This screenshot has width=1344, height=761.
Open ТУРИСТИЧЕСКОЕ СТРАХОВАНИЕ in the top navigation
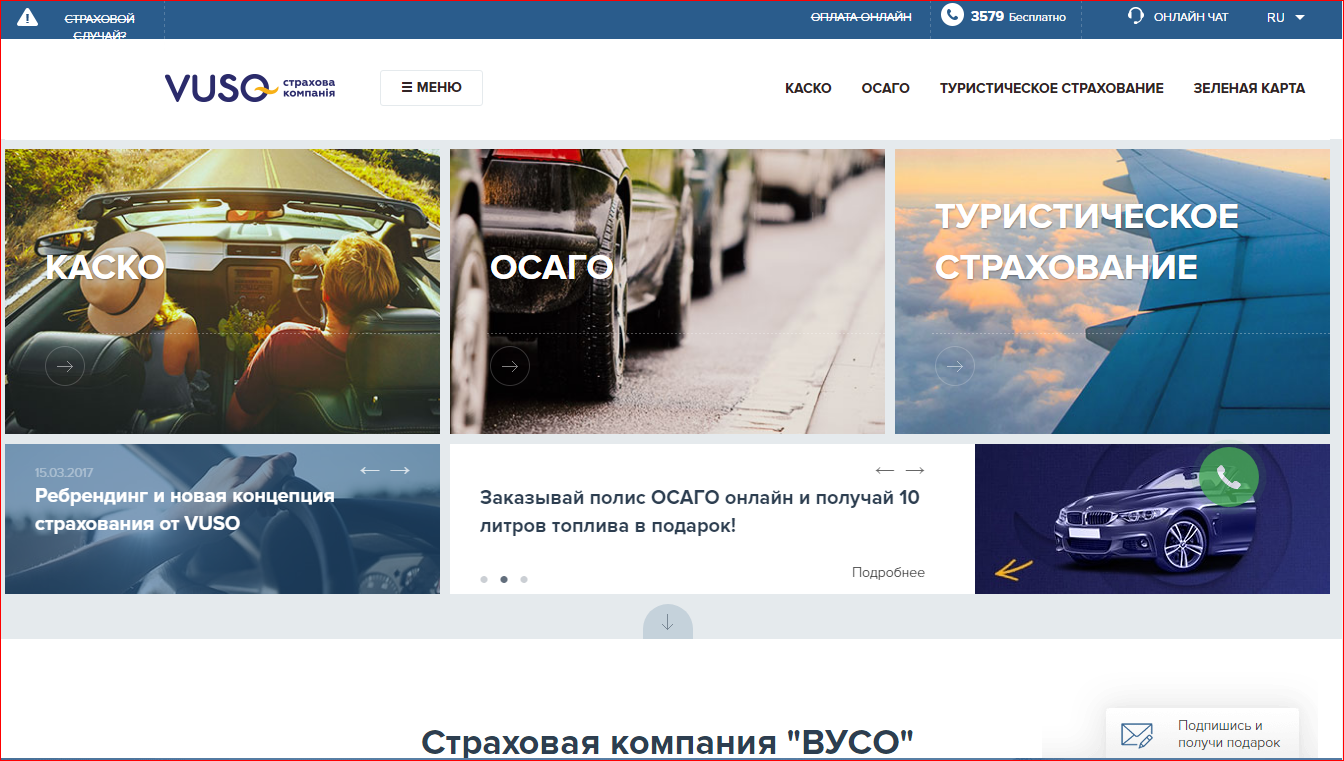coord(1051,88)
